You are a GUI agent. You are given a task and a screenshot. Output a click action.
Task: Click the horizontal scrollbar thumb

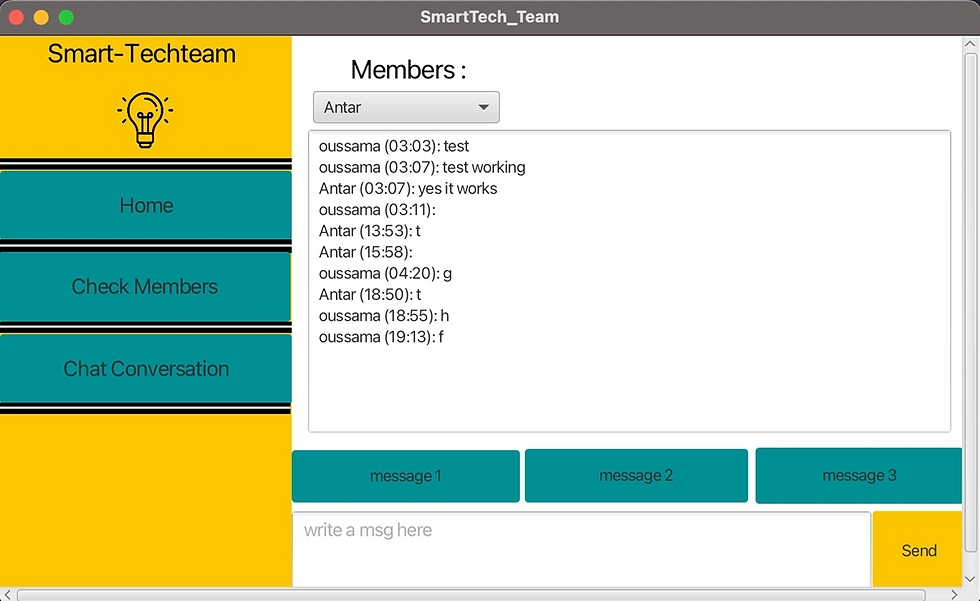[x=471, y=595]
